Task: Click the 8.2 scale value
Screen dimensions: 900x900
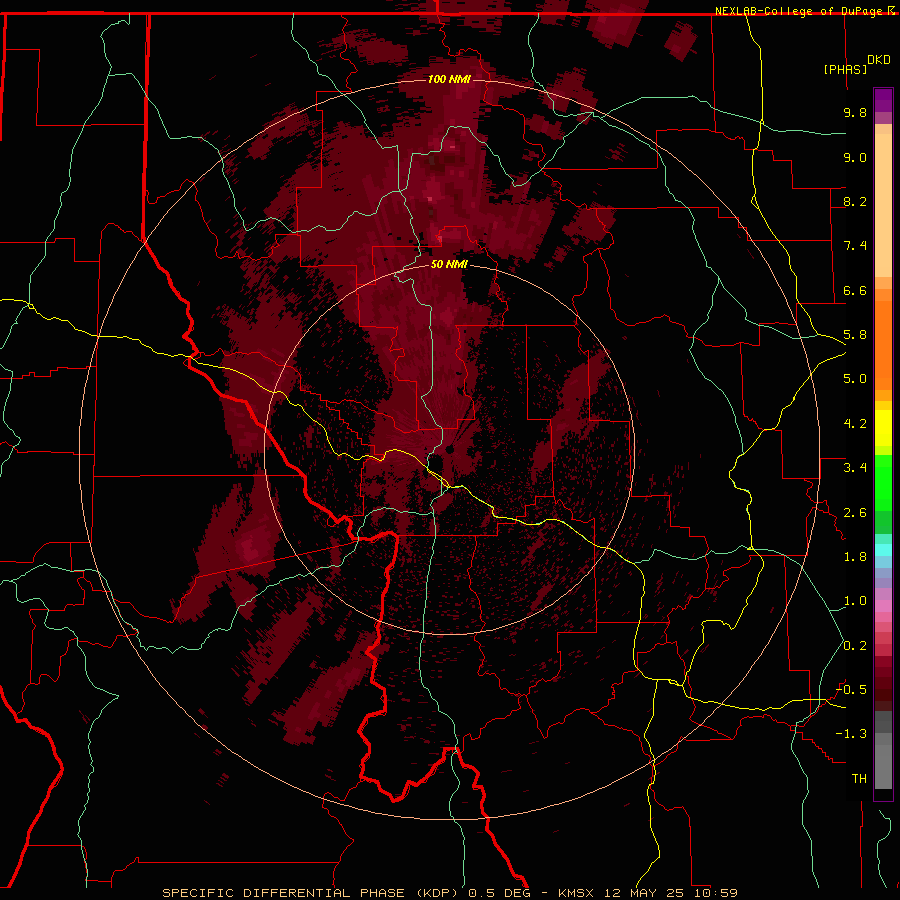Action: coord(855,201)
